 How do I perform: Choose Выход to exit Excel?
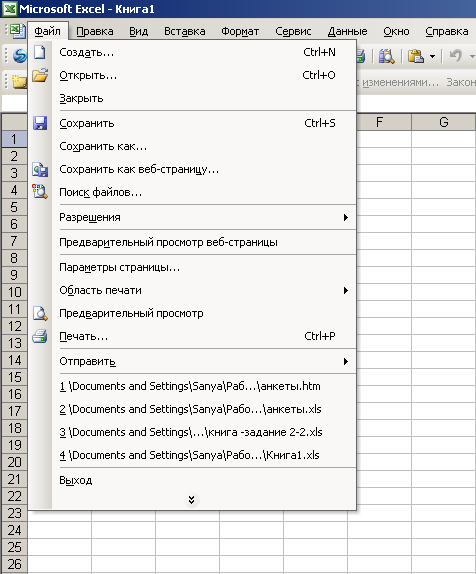[192, 480]
